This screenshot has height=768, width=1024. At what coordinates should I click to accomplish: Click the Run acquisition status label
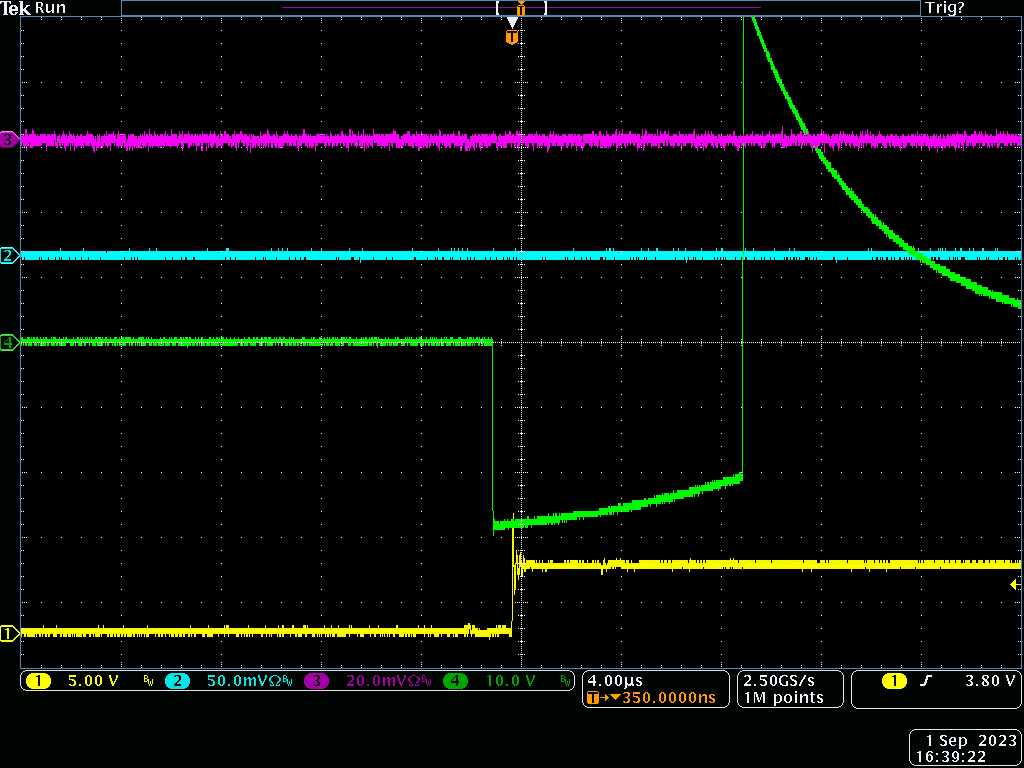click(x=51, y=8)
